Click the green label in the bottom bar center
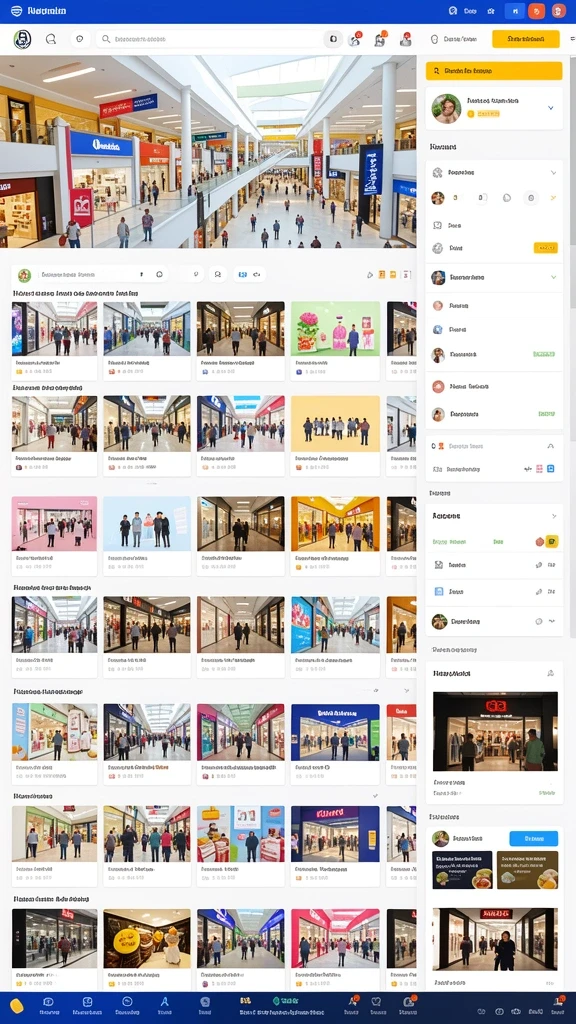This screenshot has height=1024, width=576. pyautogui.click(x=285, y=1000)
